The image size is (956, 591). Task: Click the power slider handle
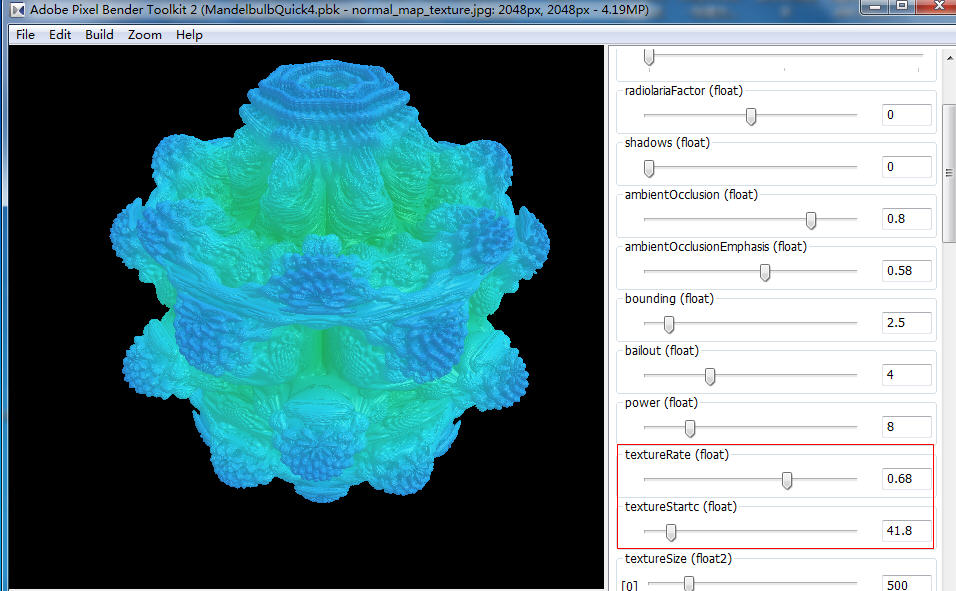click(690, 428)
